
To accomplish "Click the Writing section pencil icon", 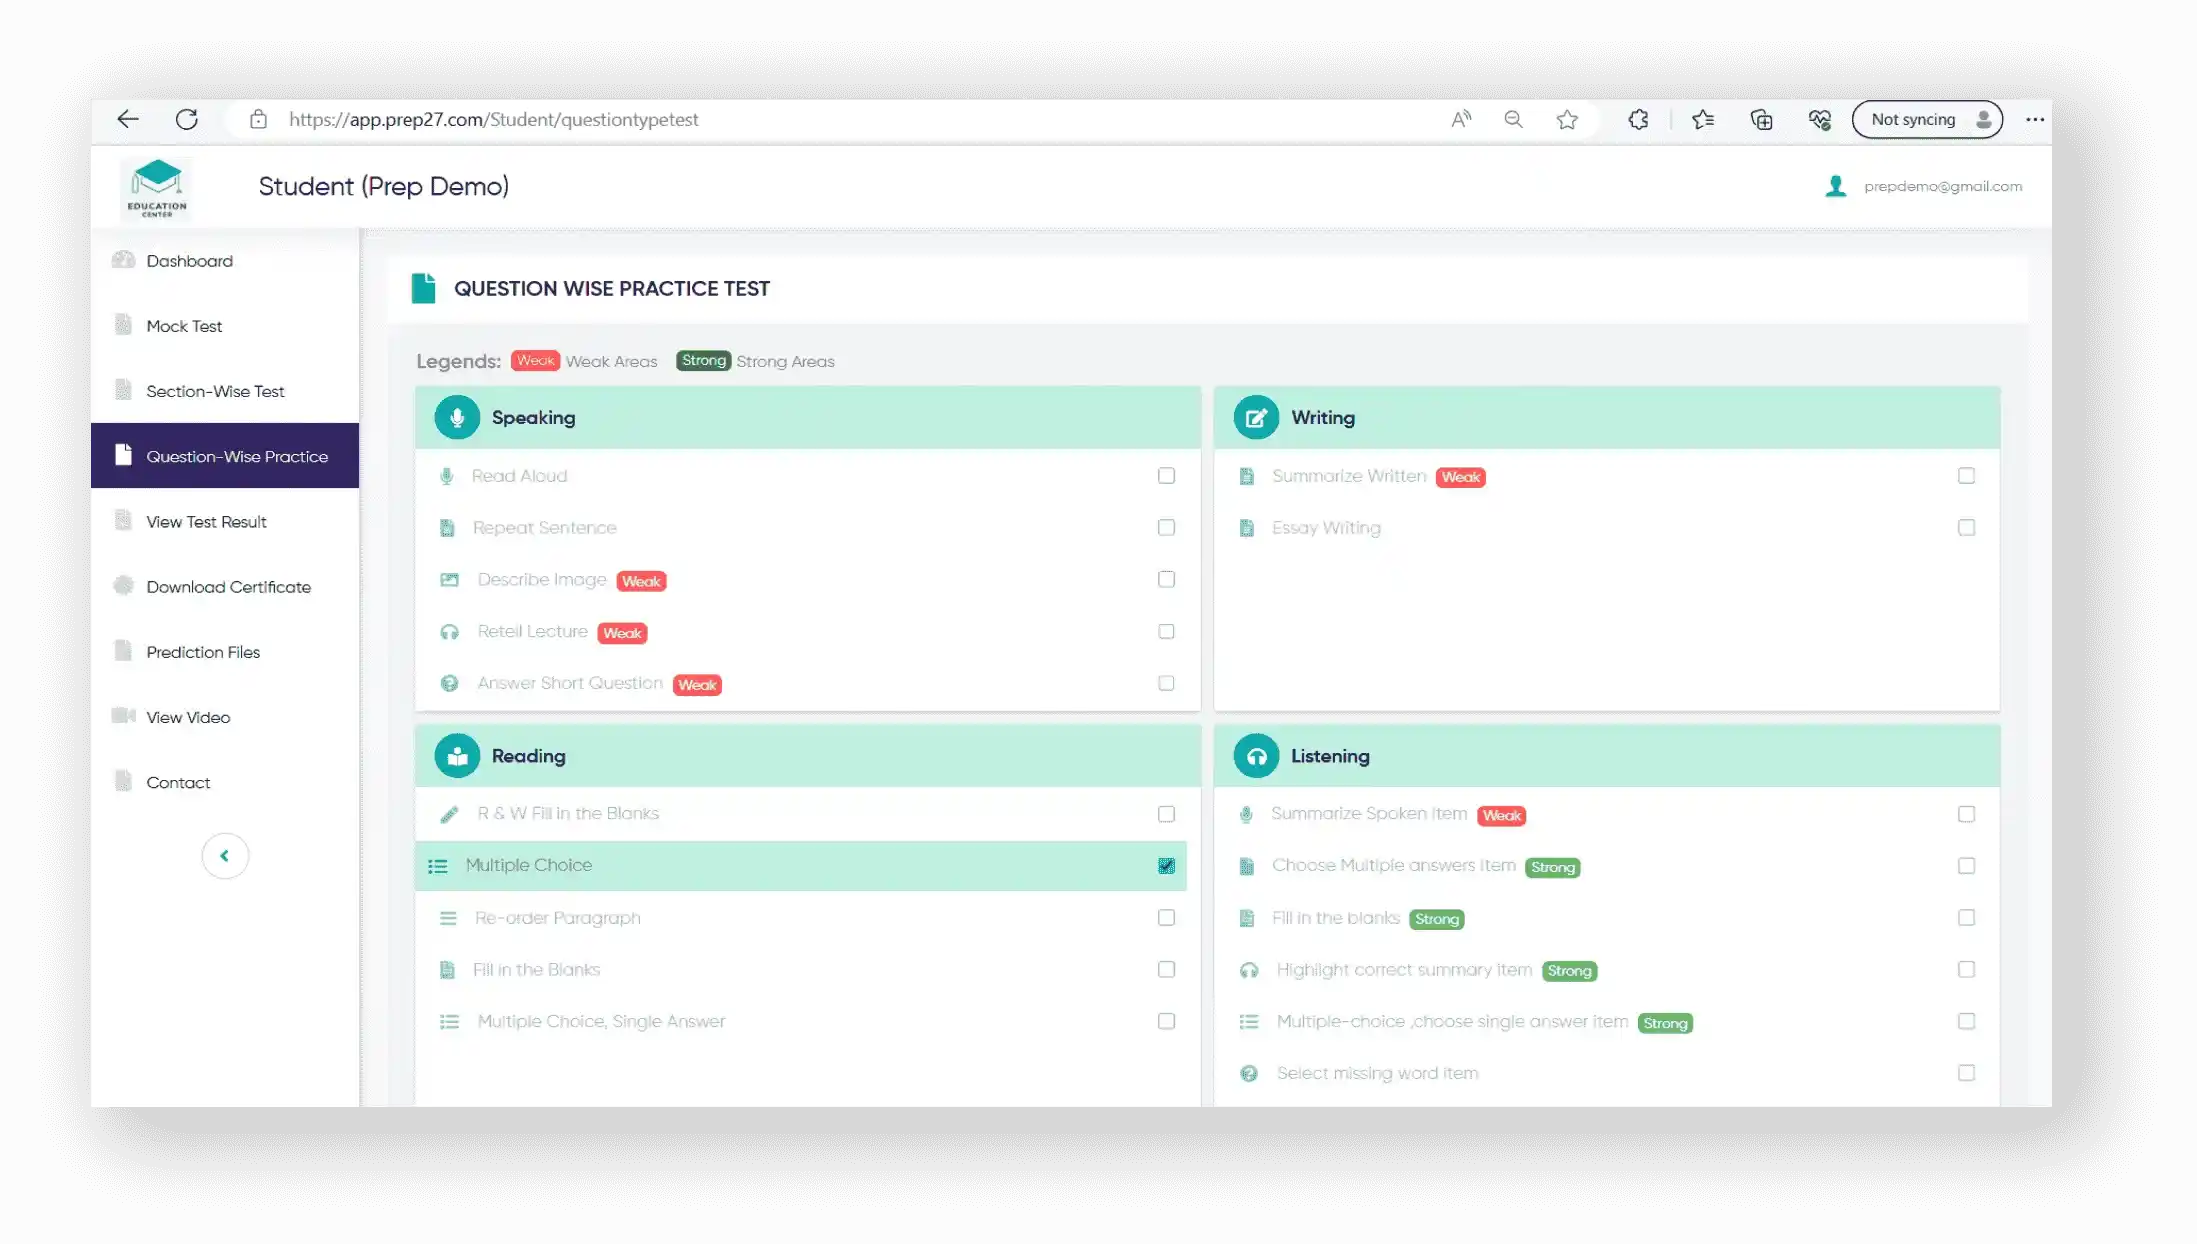I will point(1255,418).
